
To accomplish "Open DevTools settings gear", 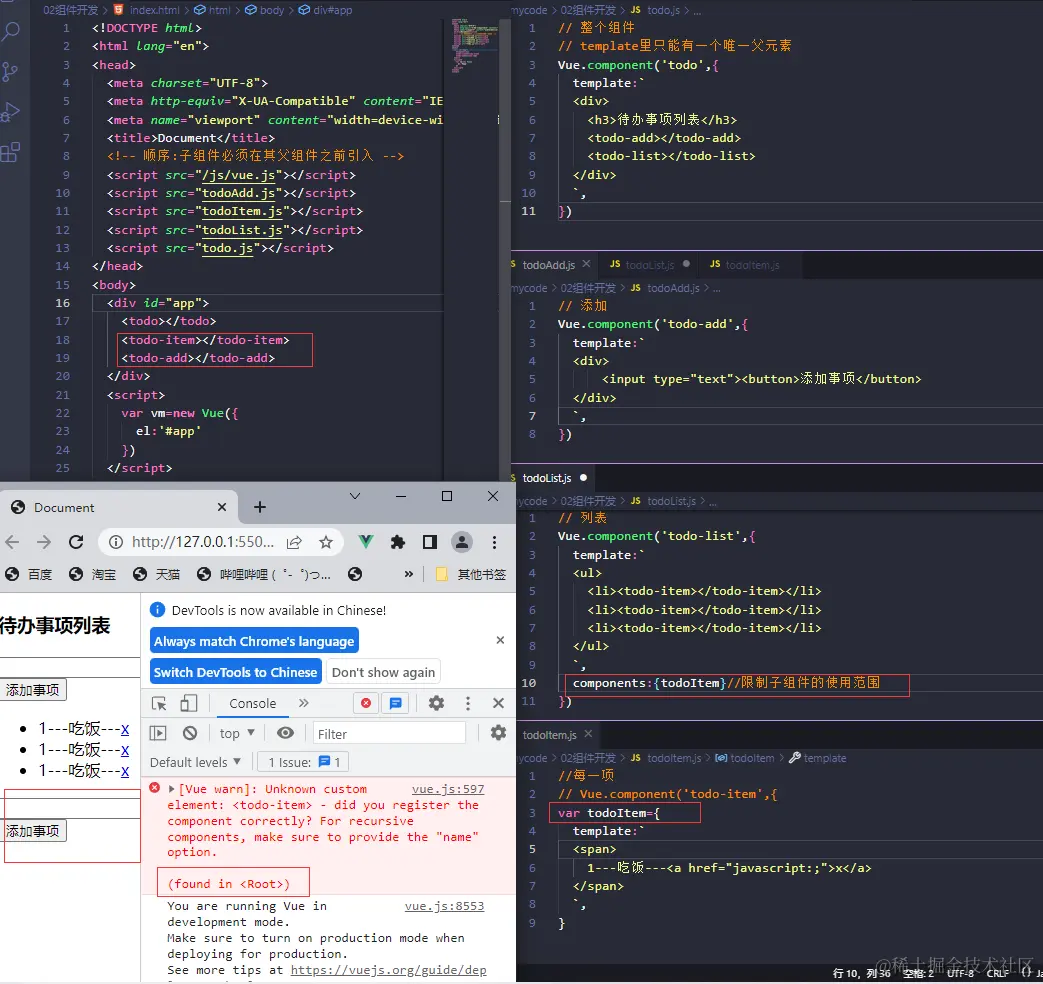I will coord(436,703).
